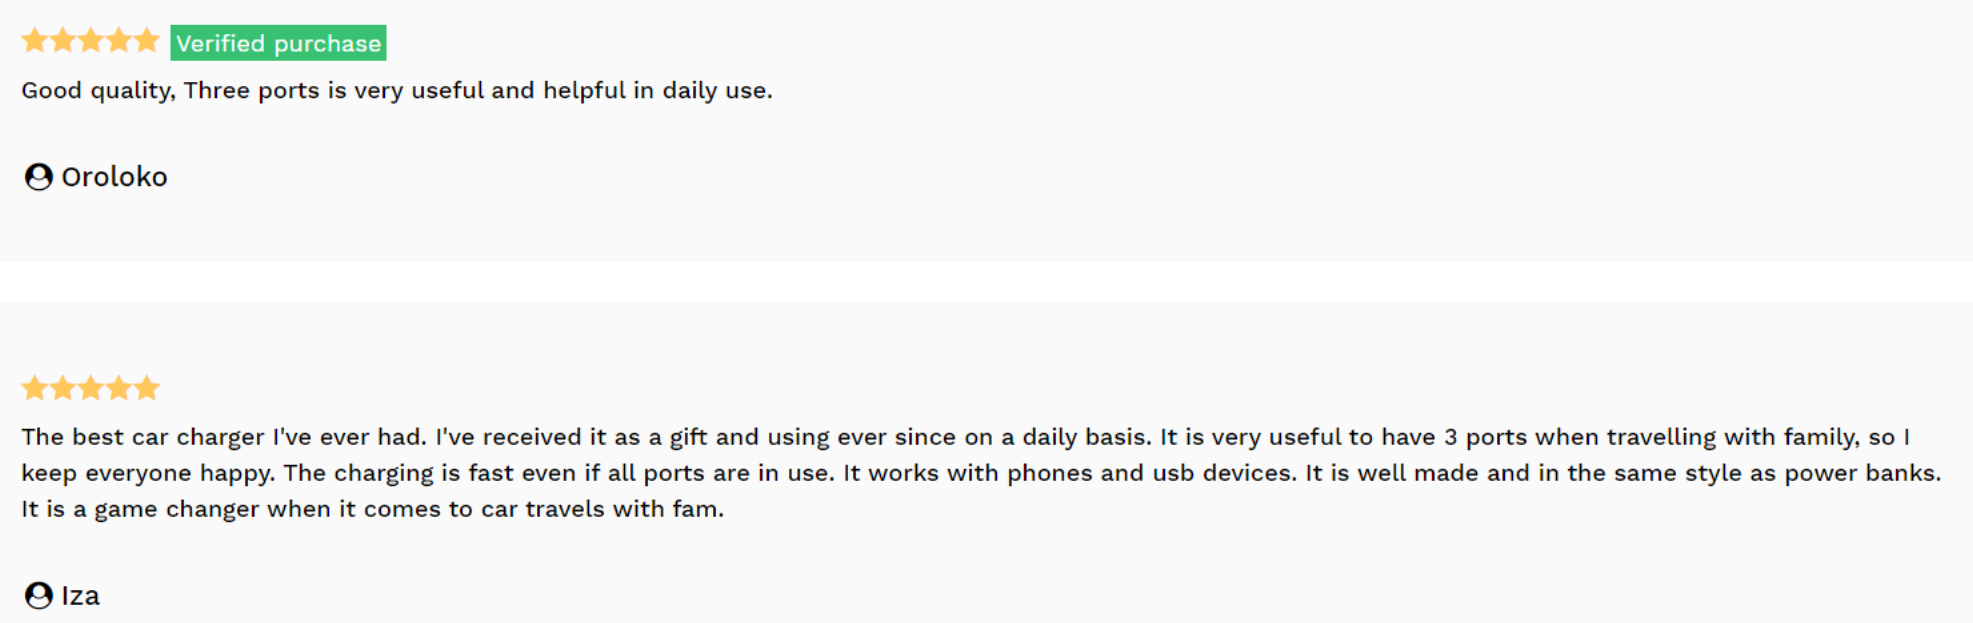Image resolution: width=1973 pixels, height=623 pixels.
Task: Click the fifth star in Oroloko's review rating
Action: [x=147, y=40]
